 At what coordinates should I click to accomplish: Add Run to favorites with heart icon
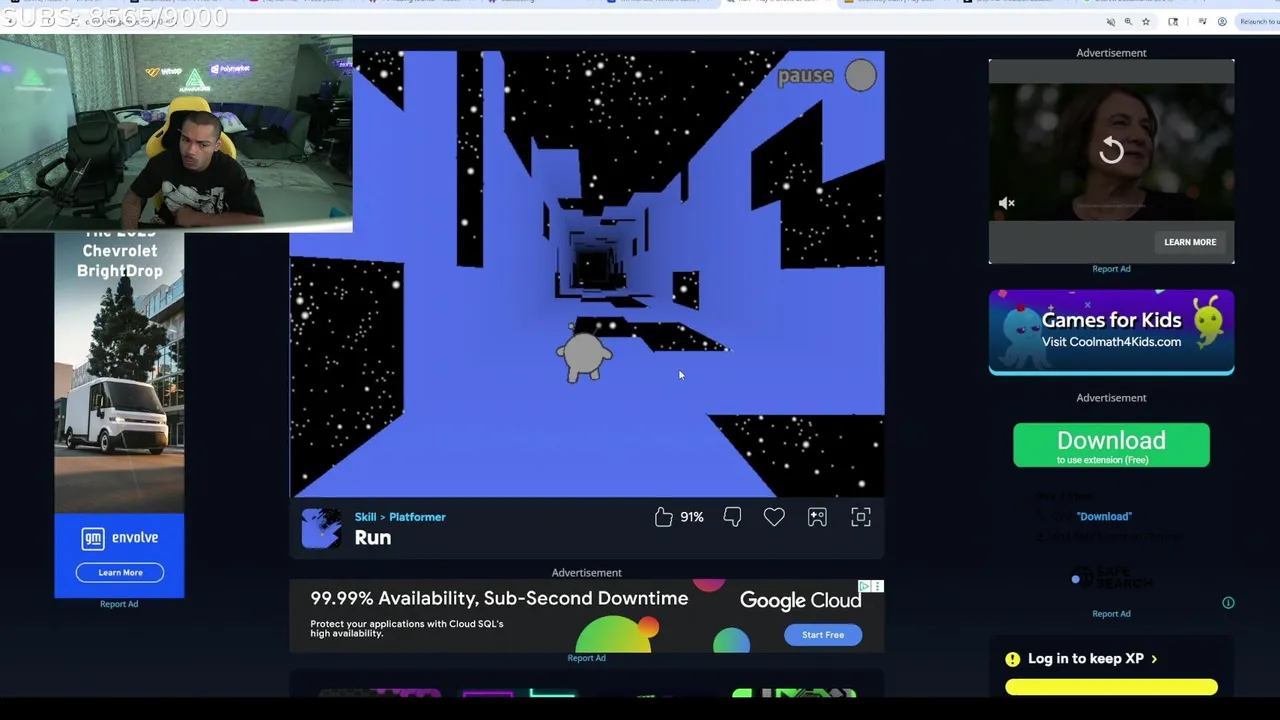pos(774,517)
